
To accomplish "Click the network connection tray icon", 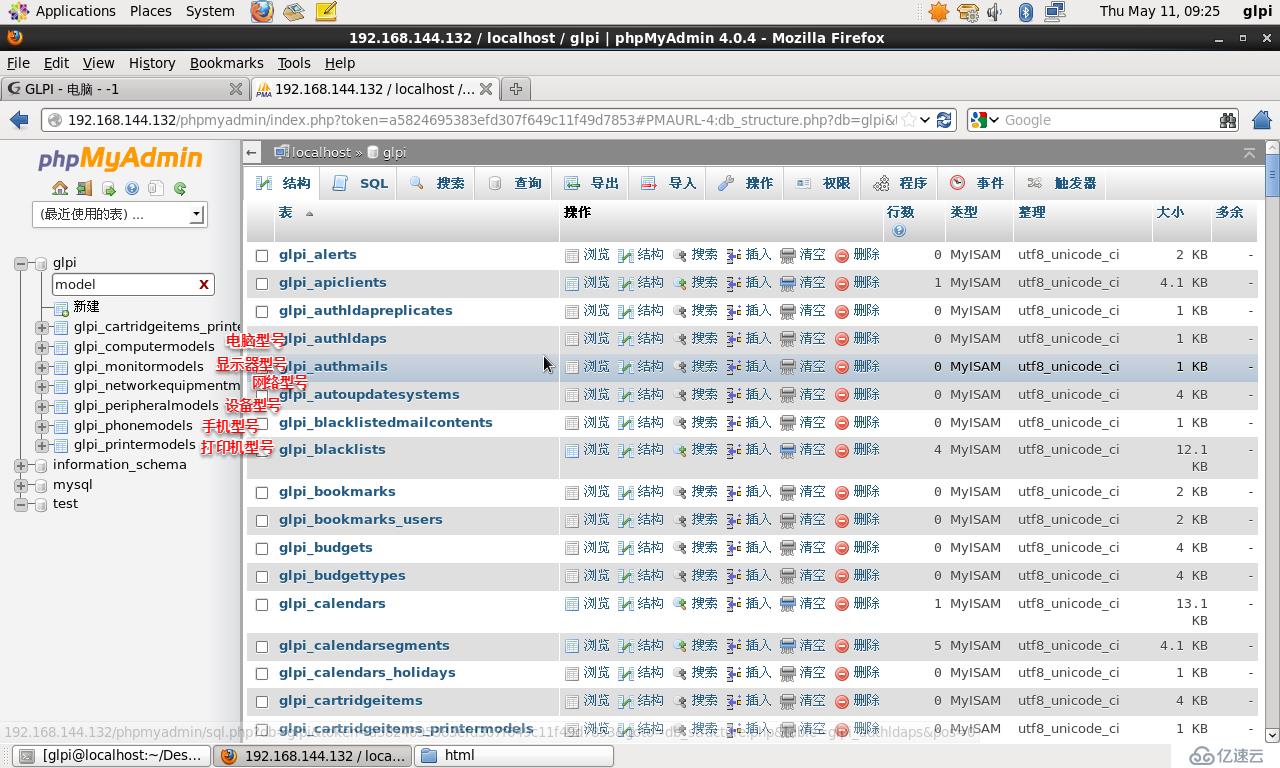I will click(x=1054, y=12).
